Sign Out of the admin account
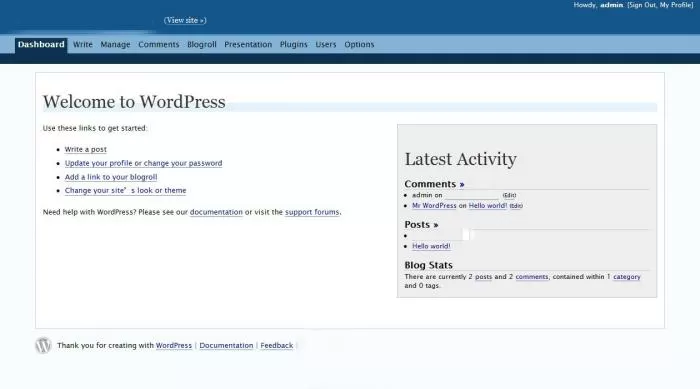This screenshot has height=389, width=700. click(642, 5)
